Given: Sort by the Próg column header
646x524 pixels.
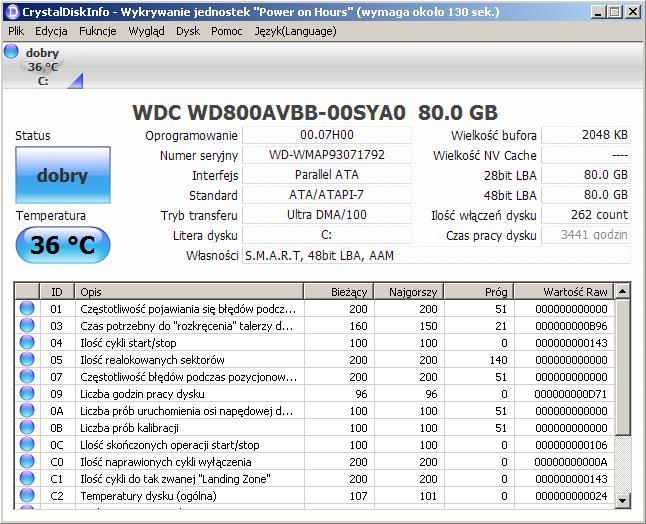Looking at the screenshot, I should [479, 292].
